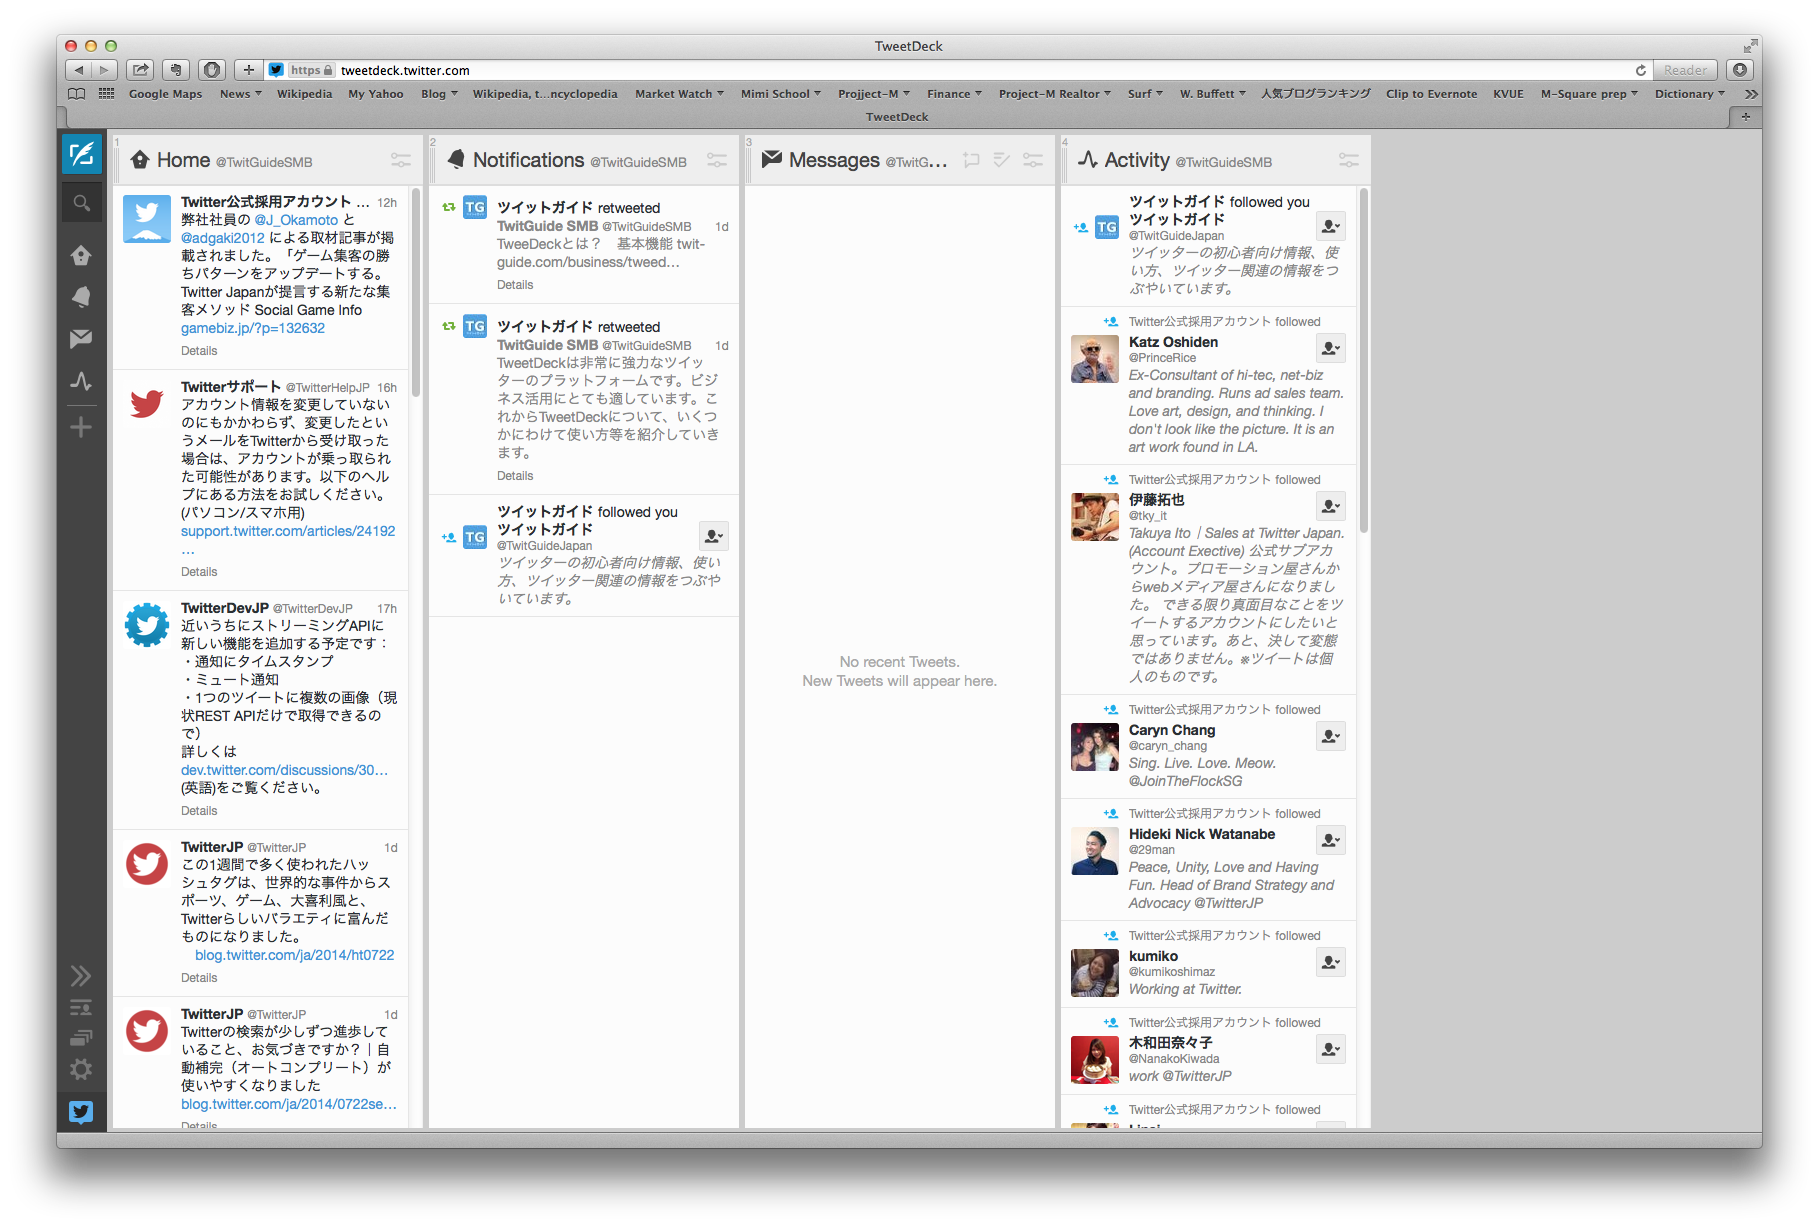Open the Lists icon in the sidebar
Viewport: 1819px width, 1227px height.
81,1008
